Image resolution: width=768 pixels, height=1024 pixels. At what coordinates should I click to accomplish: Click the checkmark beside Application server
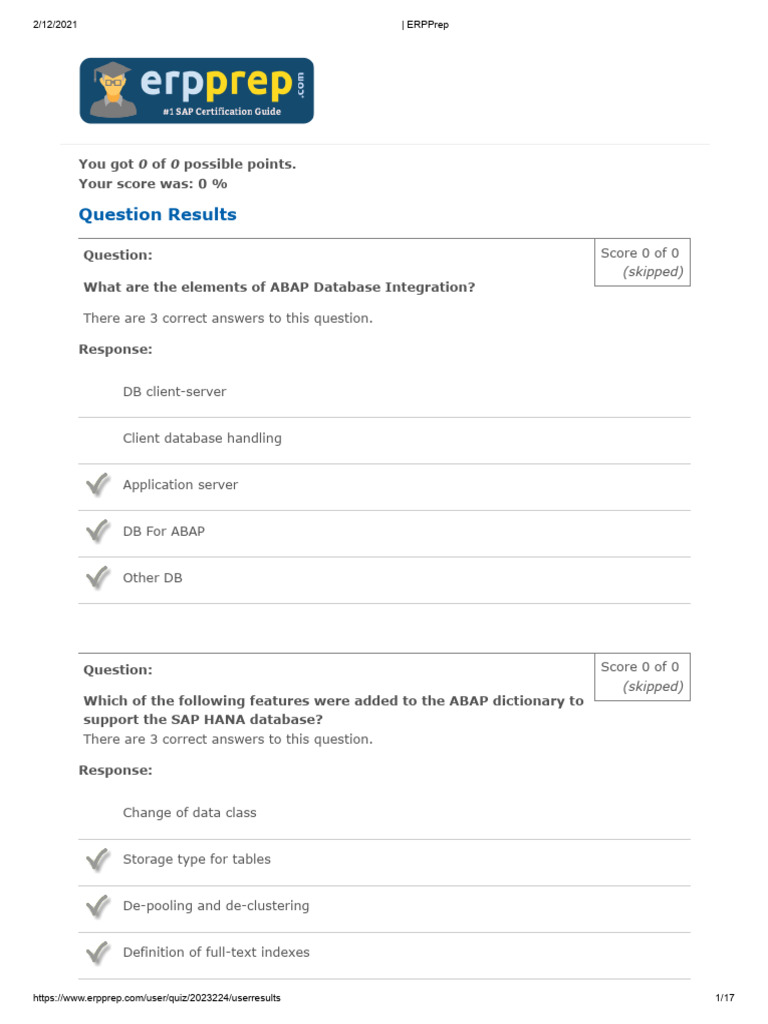click(x=98, y=485)
